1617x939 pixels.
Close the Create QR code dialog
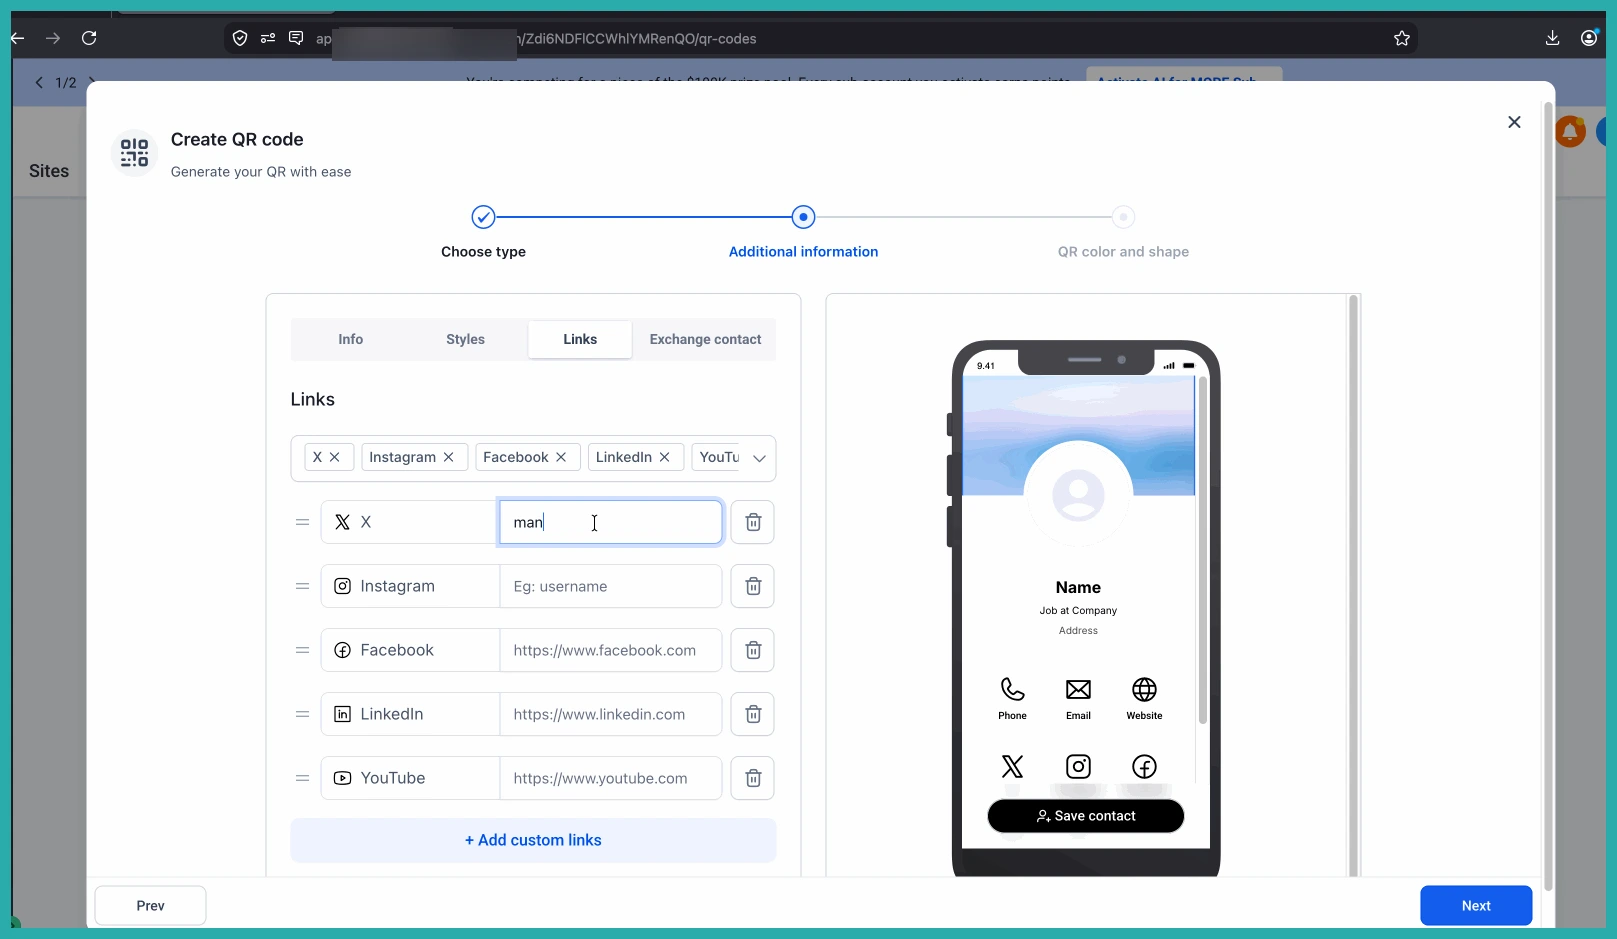point(1514,122)
